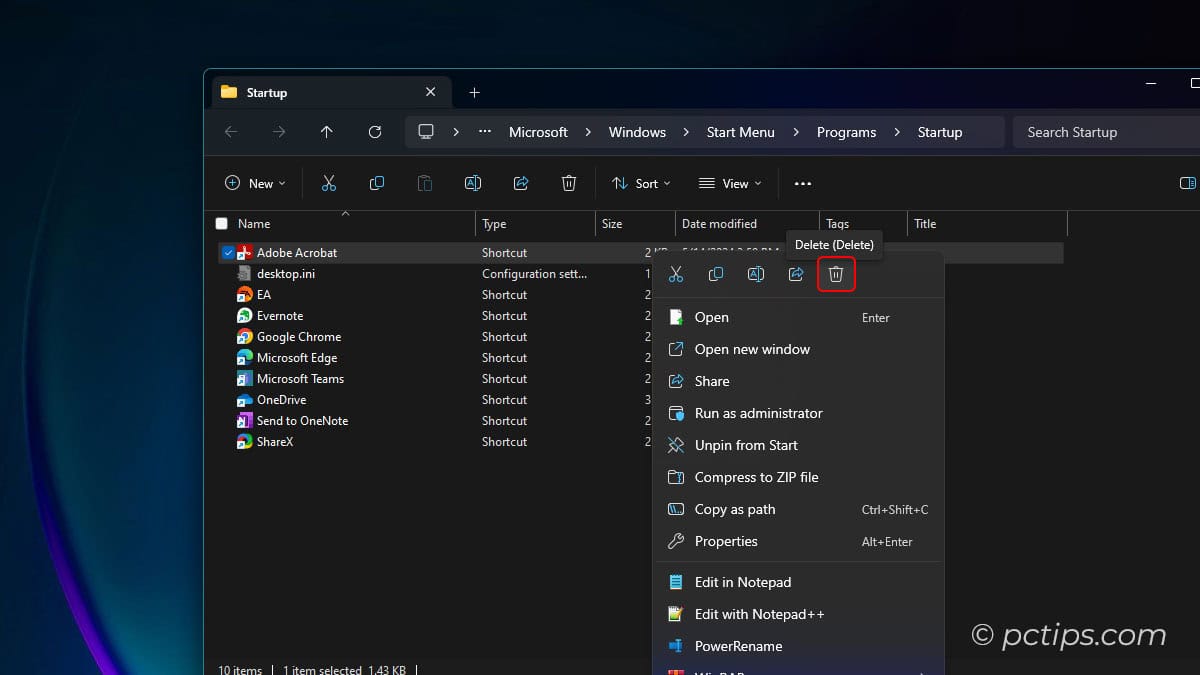
Task: Click the toolbar Delete trash icon
Action: (x=569, y=183)
